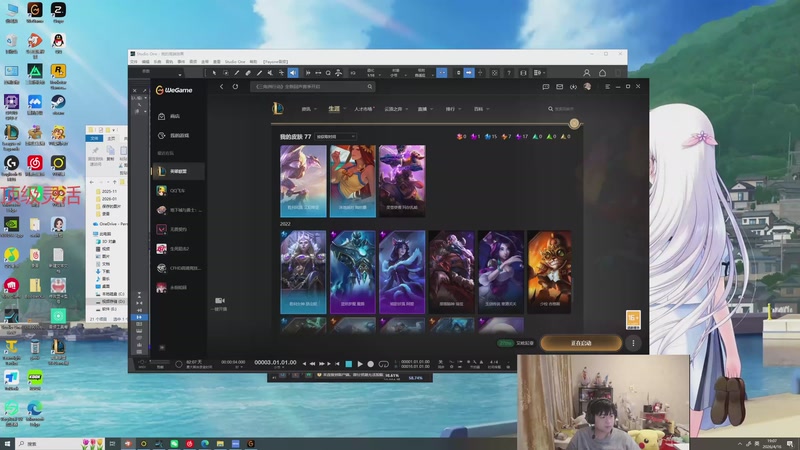The height and width of the screenshot is (450, 800).
Task: Open My Games icon in WeGame sidebar
Action: coord(162,136)
